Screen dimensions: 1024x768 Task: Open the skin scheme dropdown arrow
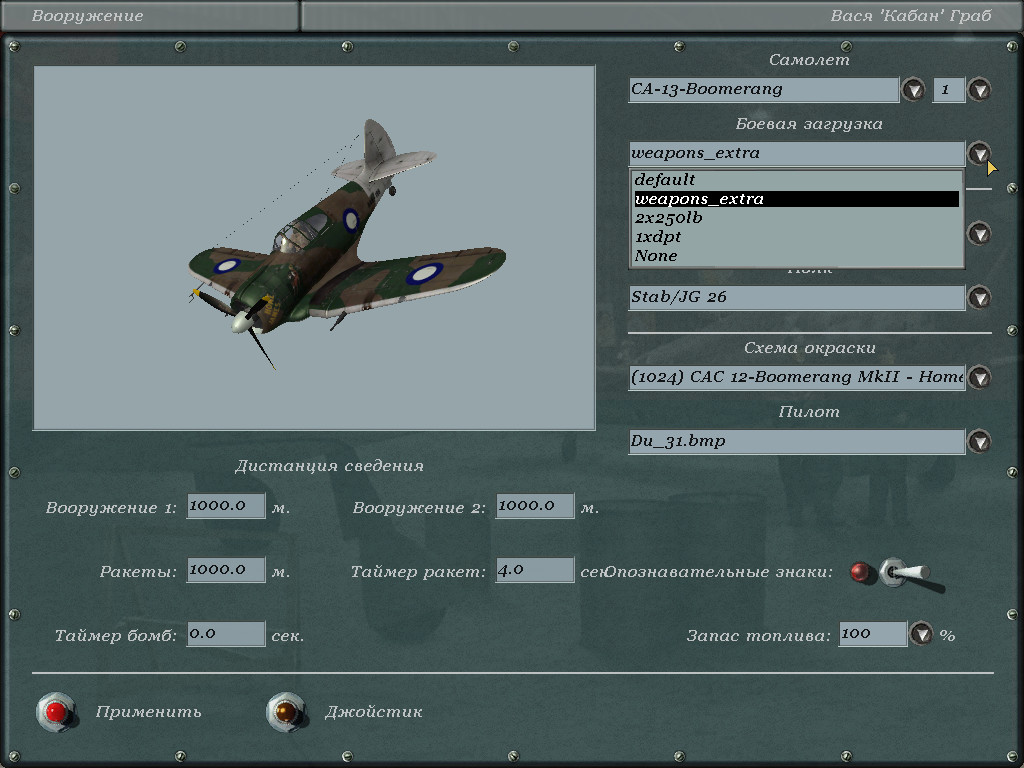tap(979, 377)
